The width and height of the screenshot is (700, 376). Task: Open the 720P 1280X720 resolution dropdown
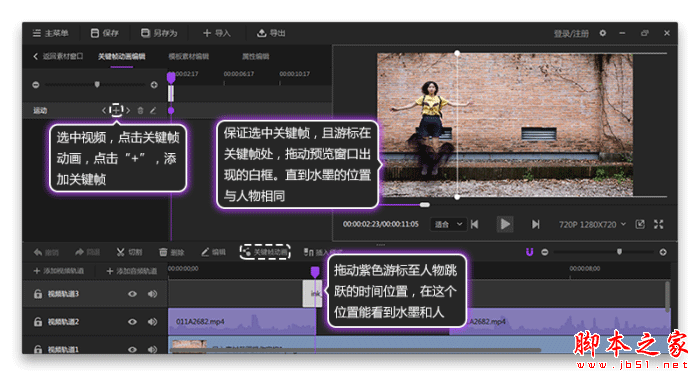tap(592, 225)
